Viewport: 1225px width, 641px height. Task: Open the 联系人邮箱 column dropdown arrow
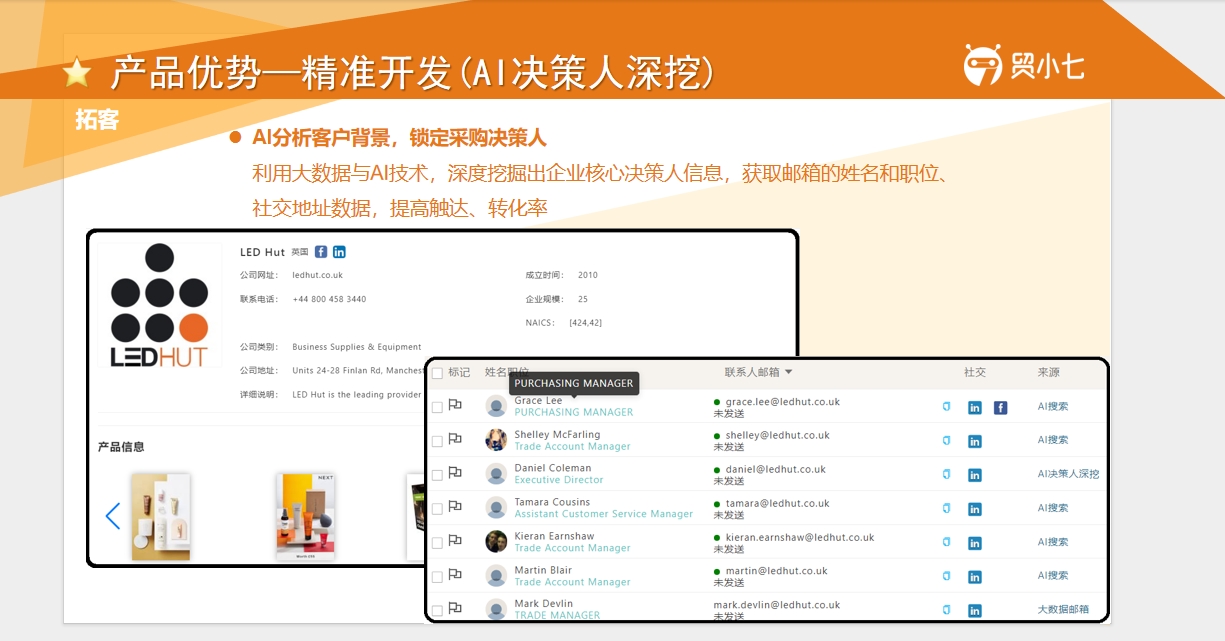point(788,373)
